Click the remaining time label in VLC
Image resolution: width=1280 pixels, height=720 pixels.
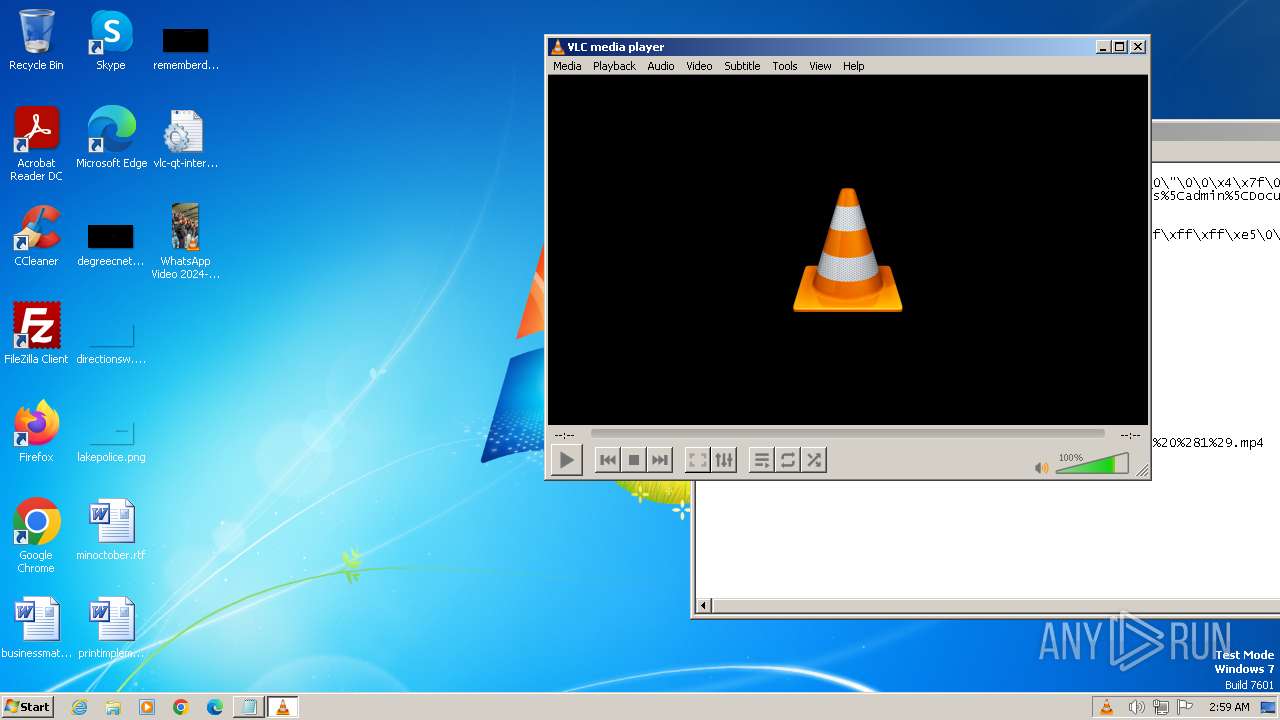coord(1130,435)
